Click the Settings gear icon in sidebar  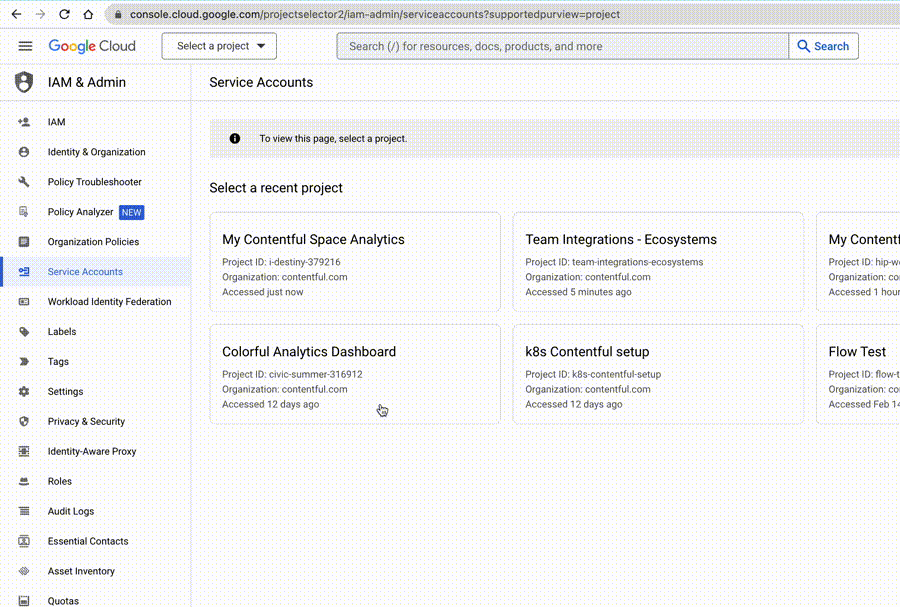click(x=24, y=392)
